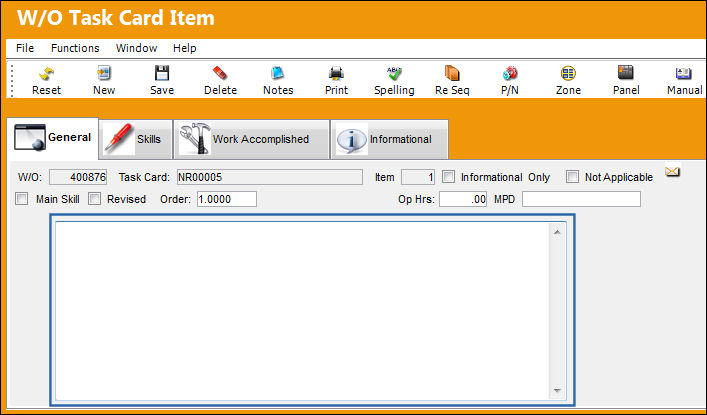
Task: Open the P/N toolbar icon
Action: 510,73
